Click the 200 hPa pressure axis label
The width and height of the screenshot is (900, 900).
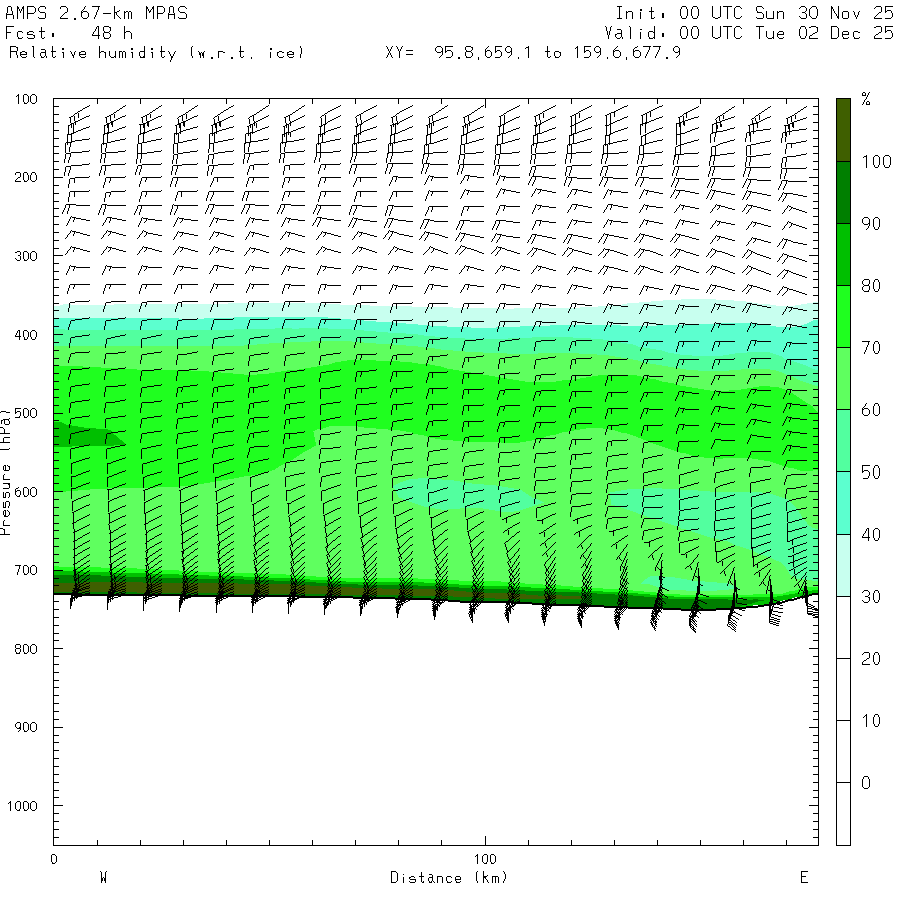click(x=26, y=177)
